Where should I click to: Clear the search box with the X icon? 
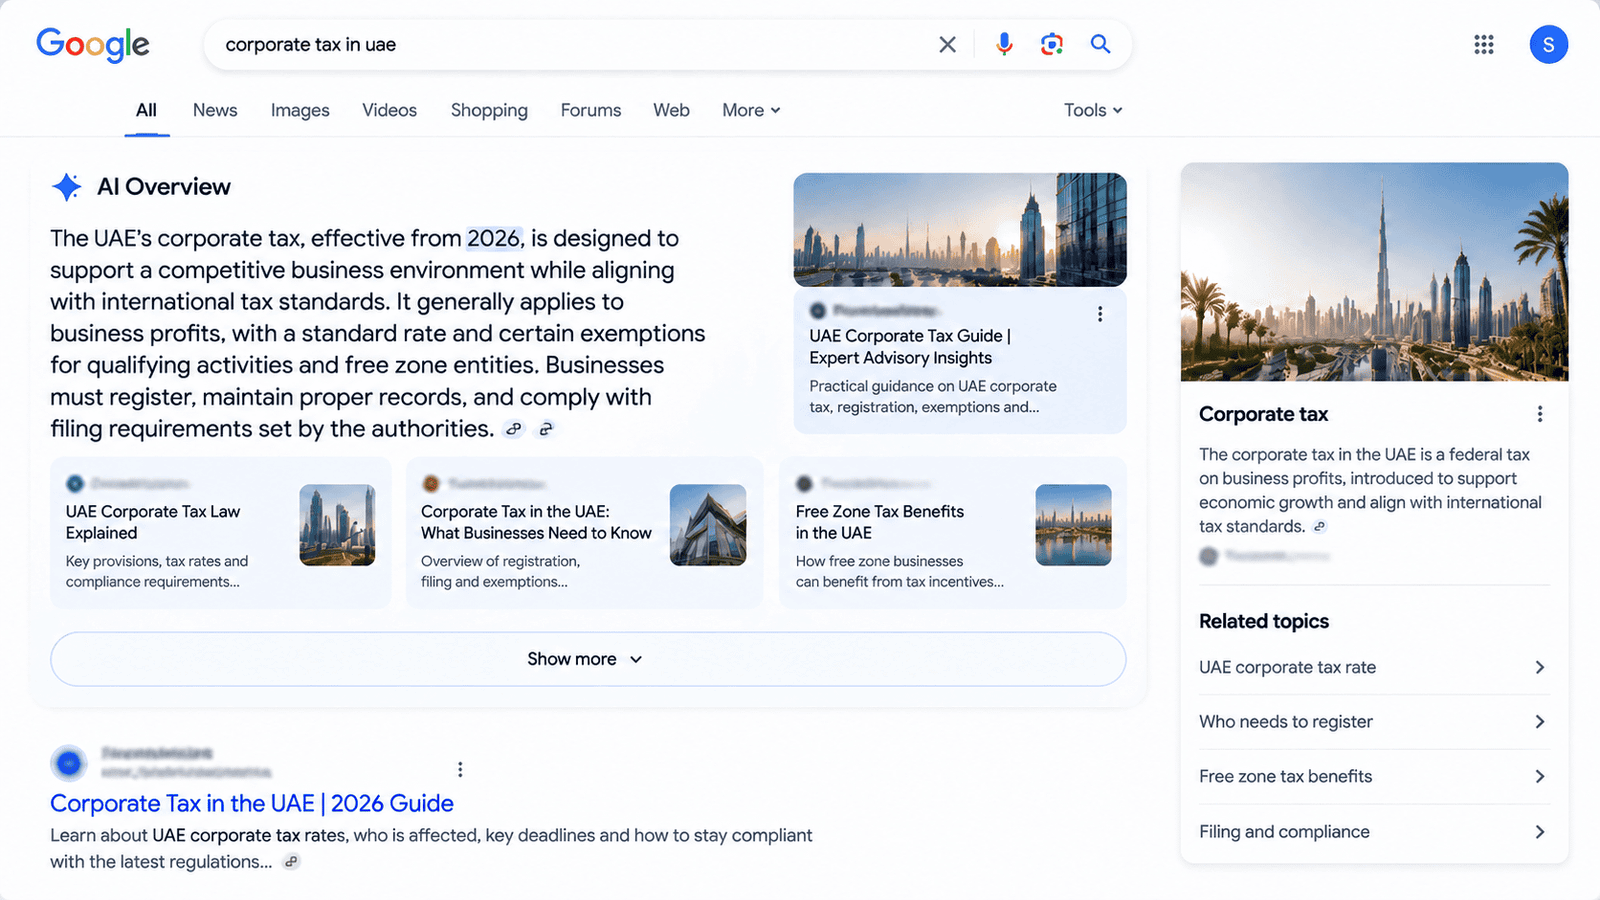coord(947,44)
